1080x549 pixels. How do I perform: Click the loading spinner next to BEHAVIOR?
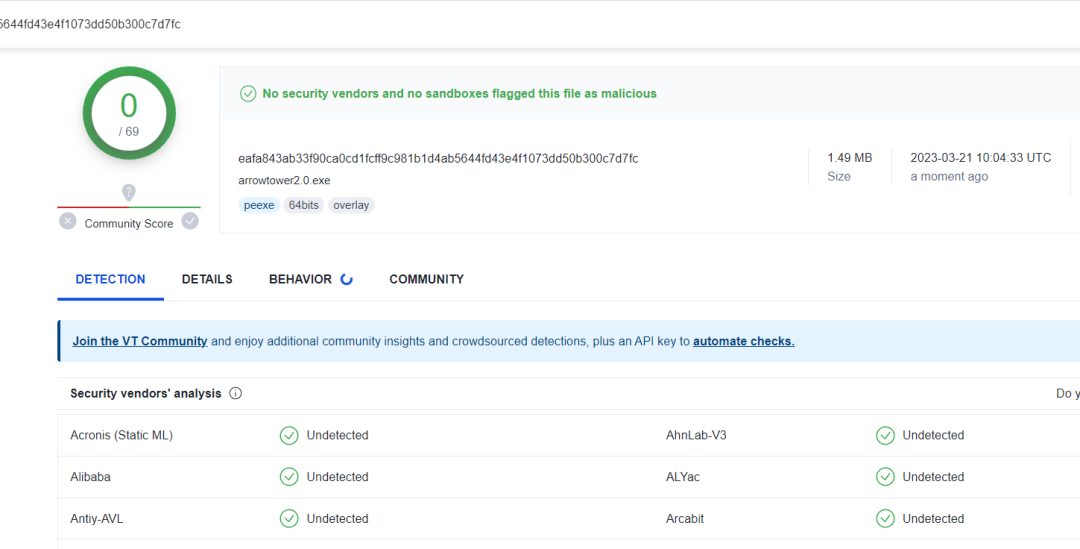(347, 279)
